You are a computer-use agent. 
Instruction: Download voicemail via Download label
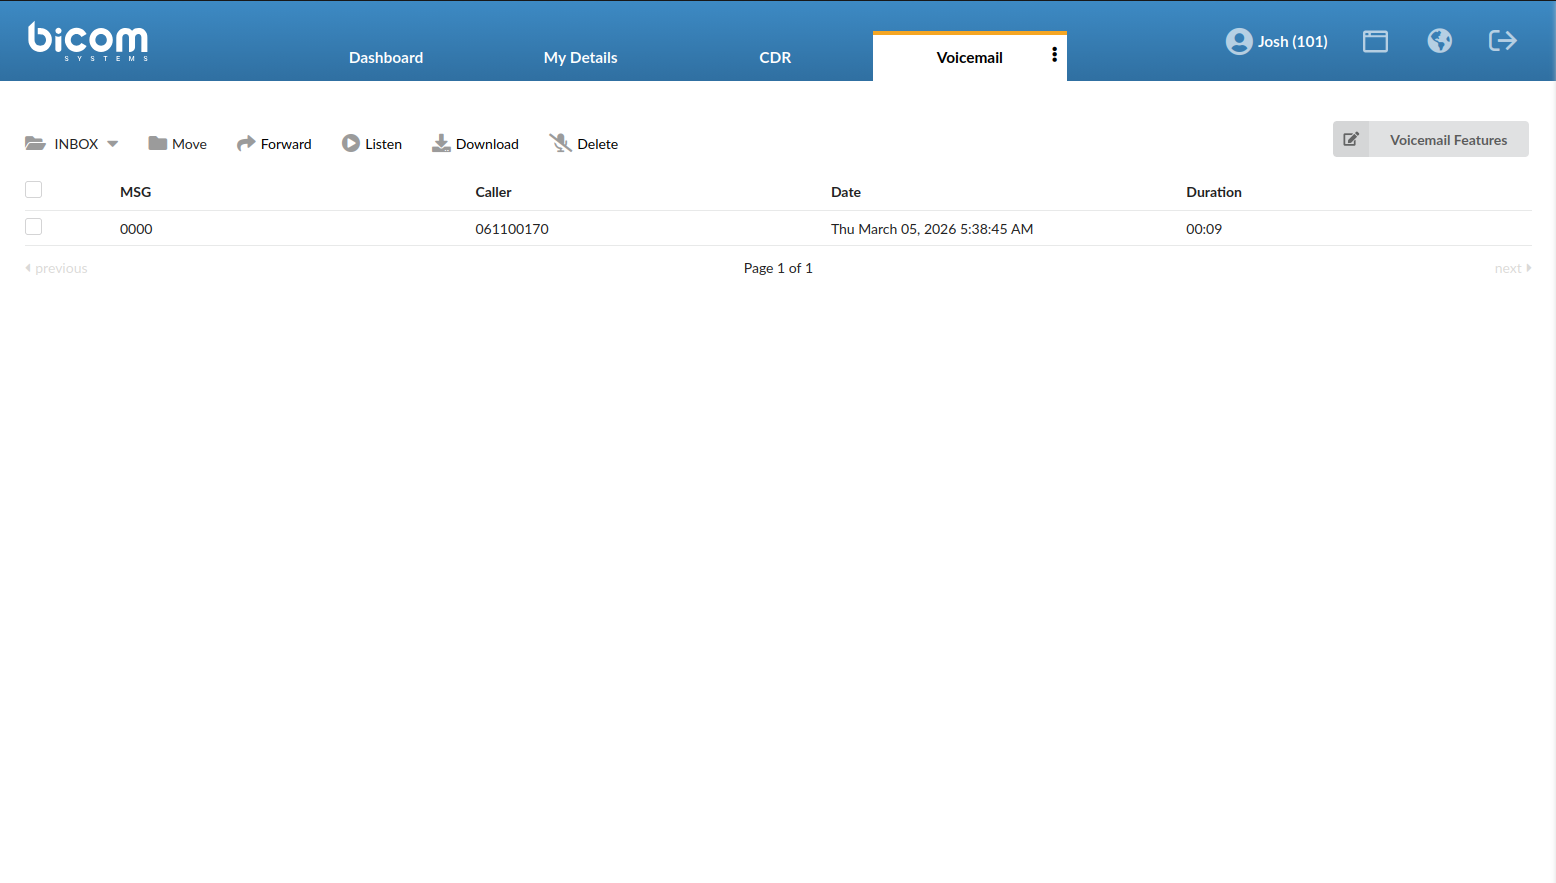(487, 144)
